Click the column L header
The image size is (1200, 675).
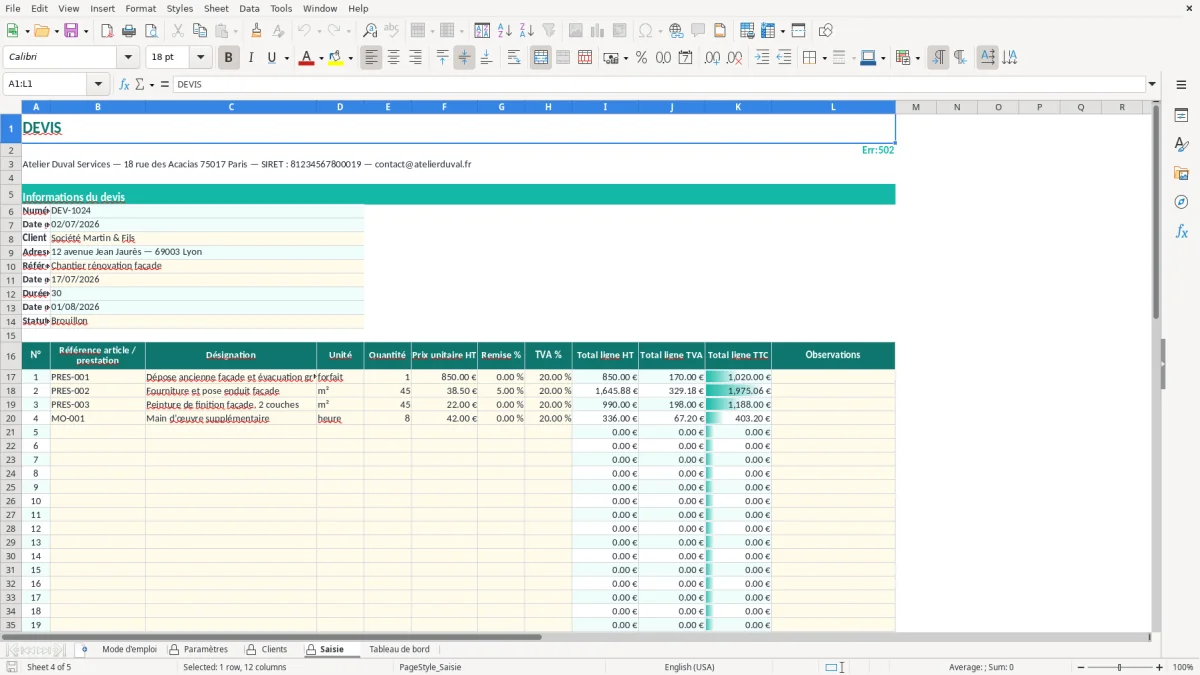click(833, 107)
